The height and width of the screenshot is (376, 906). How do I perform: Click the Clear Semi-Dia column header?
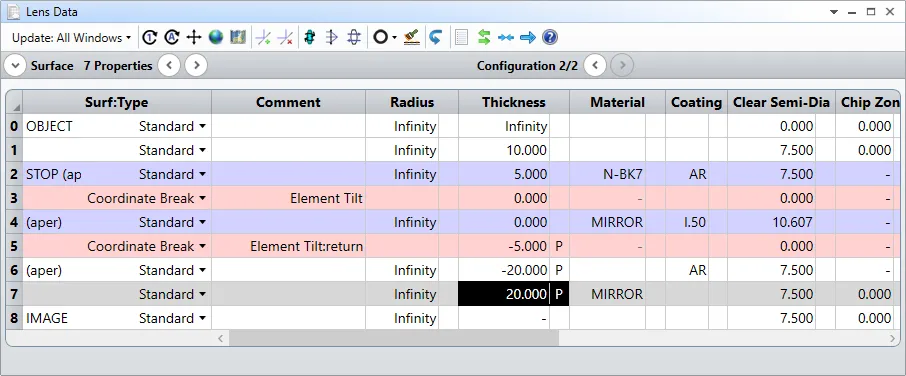[781, 102]
